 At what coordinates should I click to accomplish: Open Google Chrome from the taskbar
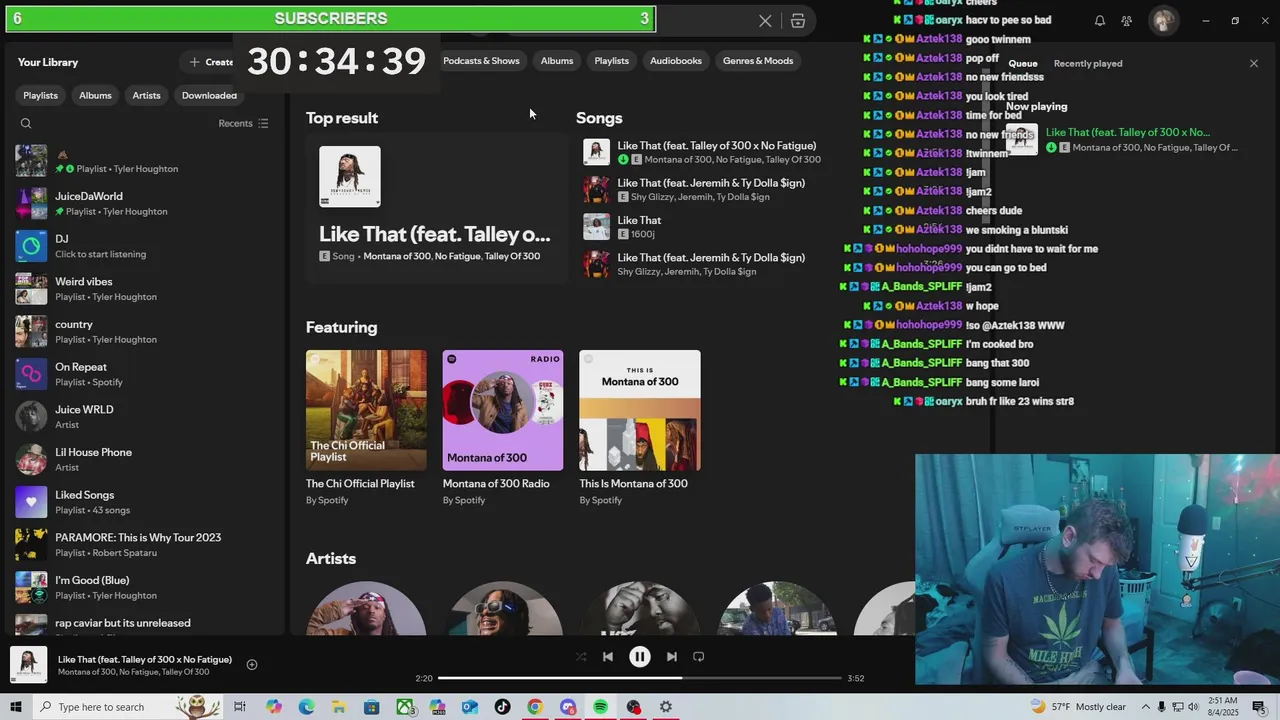pyautogui.click(x=535, y=707)
